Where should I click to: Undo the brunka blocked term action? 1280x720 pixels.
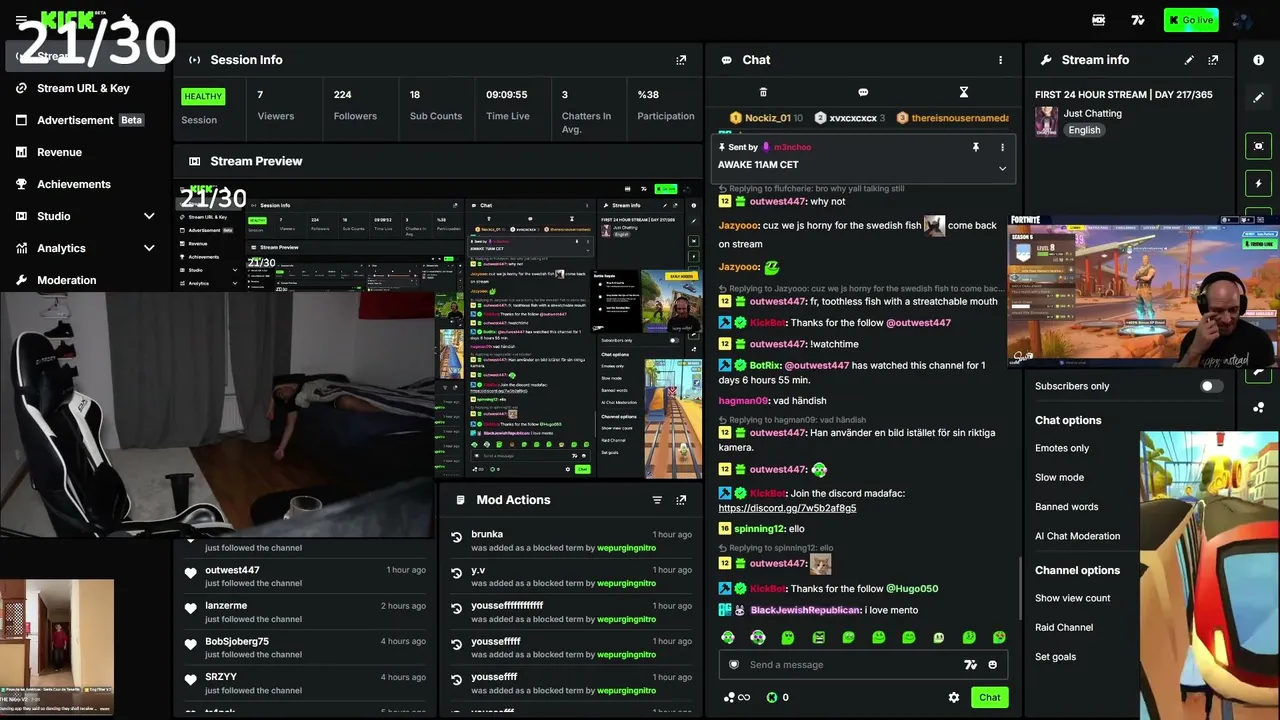tap(457, 538)
